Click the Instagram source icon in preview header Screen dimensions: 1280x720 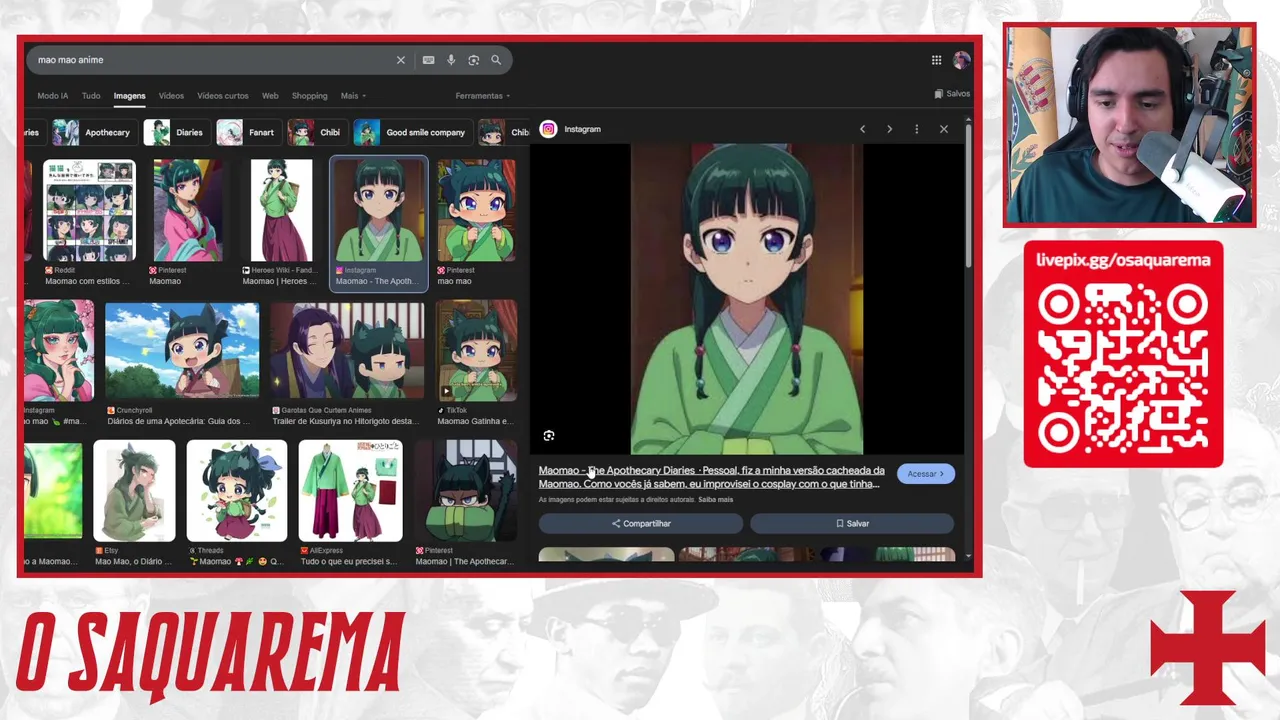click(x=548, y=129)
